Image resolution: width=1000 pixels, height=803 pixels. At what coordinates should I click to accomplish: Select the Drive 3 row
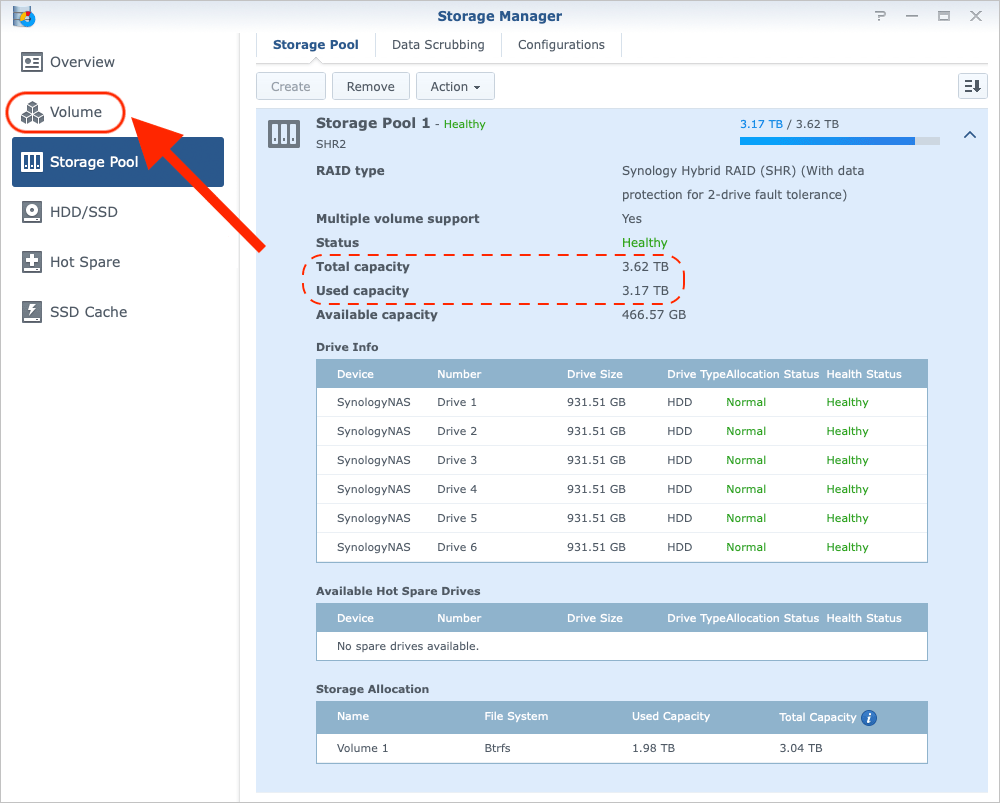click(x=622, y=460)
